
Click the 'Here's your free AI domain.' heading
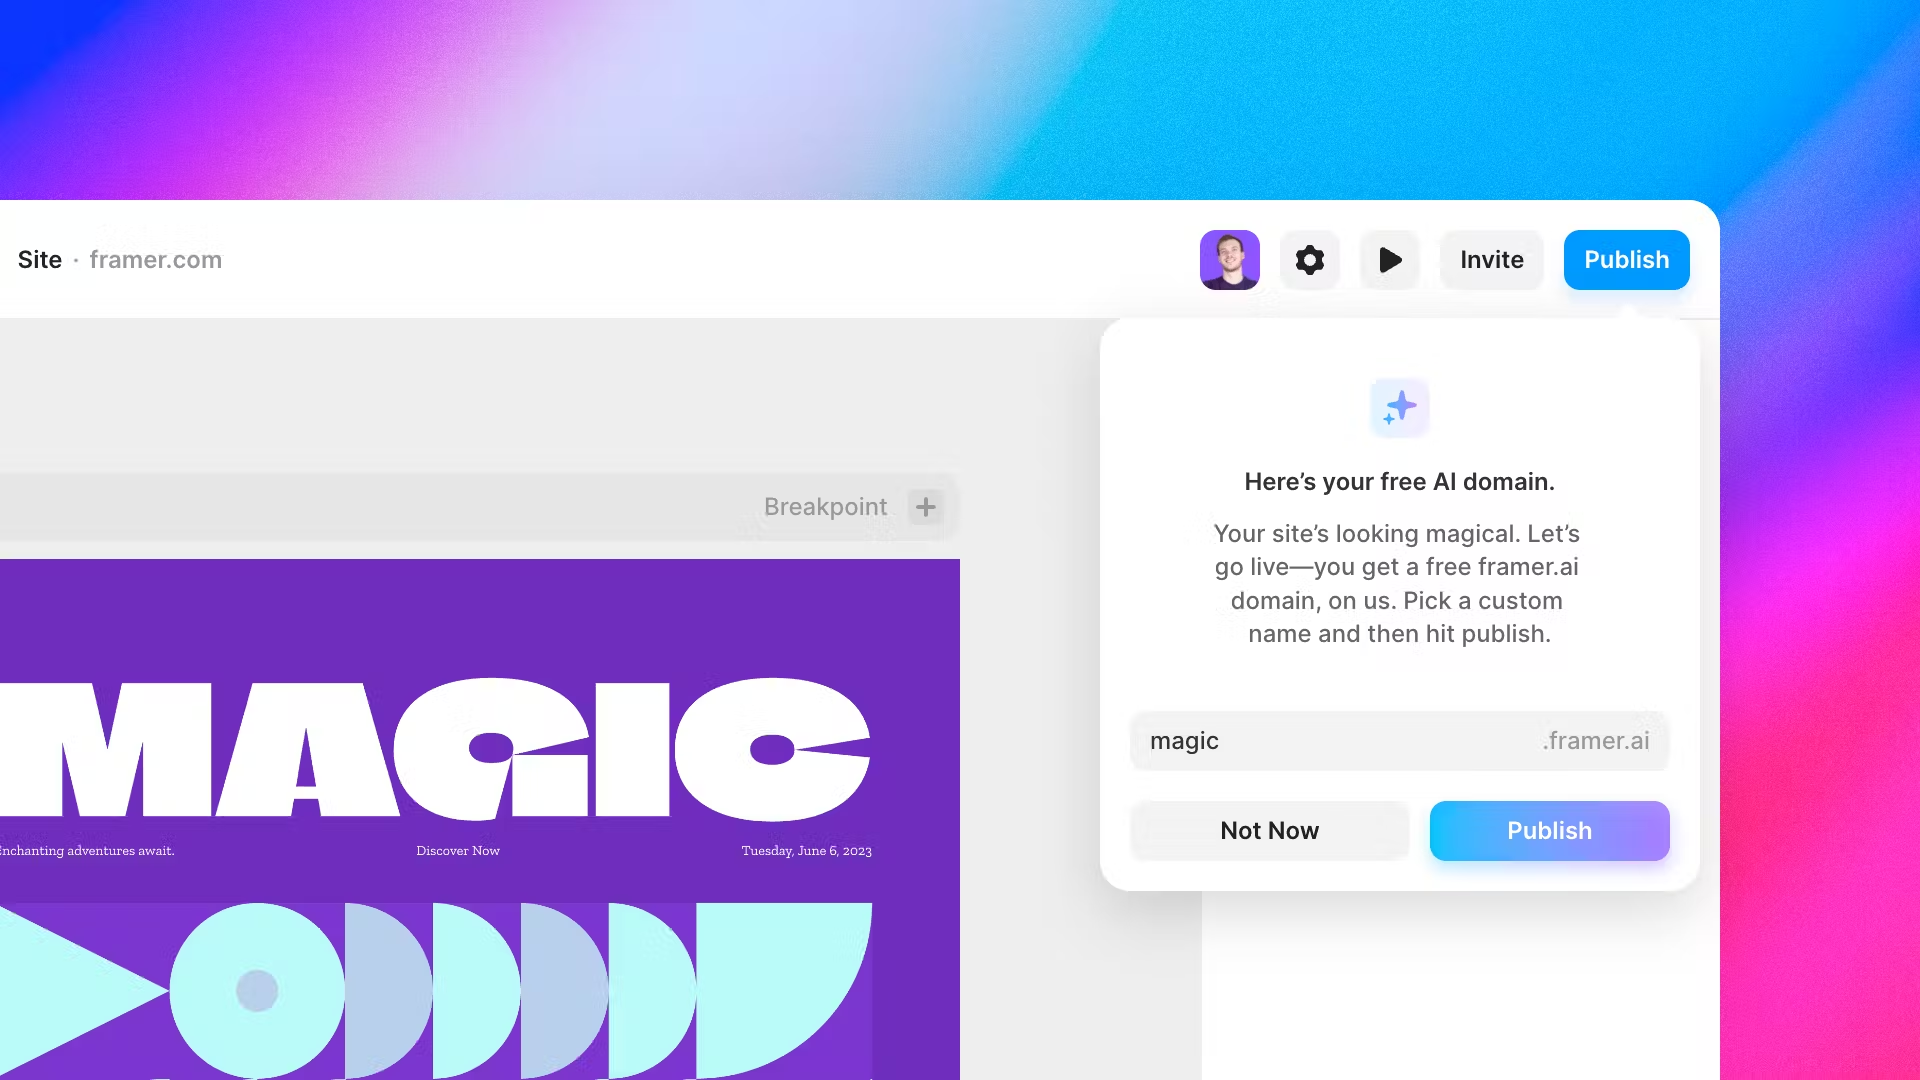1400,482
